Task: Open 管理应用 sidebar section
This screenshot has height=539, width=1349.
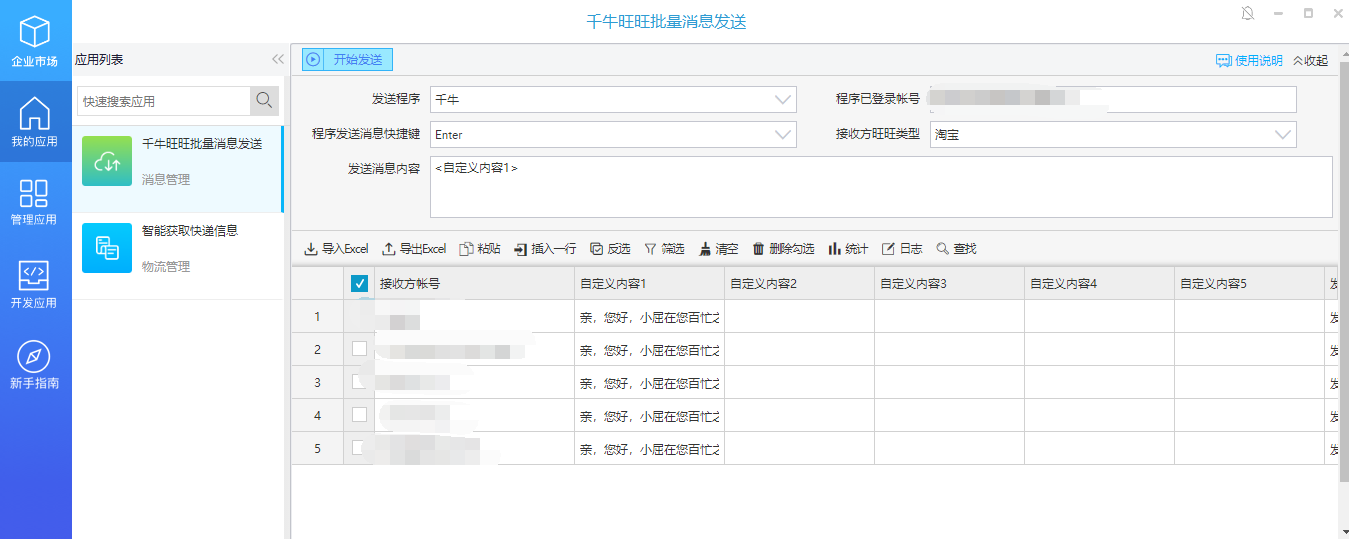Action: pyautogui.click(x=35, y=202)
